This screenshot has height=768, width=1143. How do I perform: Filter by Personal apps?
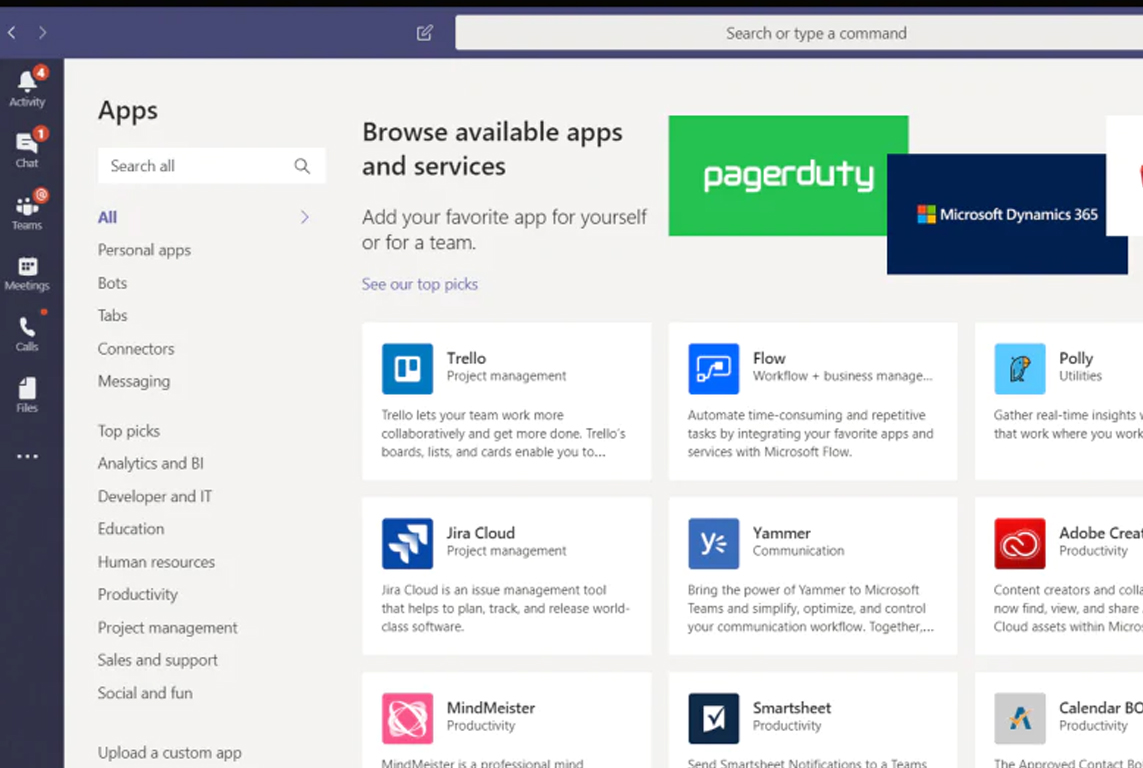click(x=144, y=250)
